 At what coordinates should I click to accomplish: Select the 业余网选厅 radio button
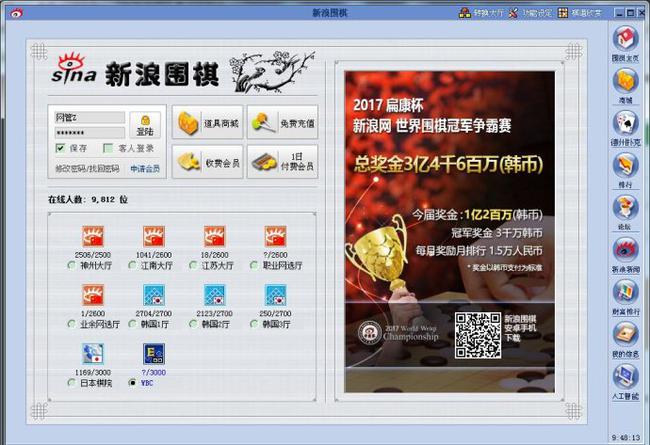pos(71,324)
